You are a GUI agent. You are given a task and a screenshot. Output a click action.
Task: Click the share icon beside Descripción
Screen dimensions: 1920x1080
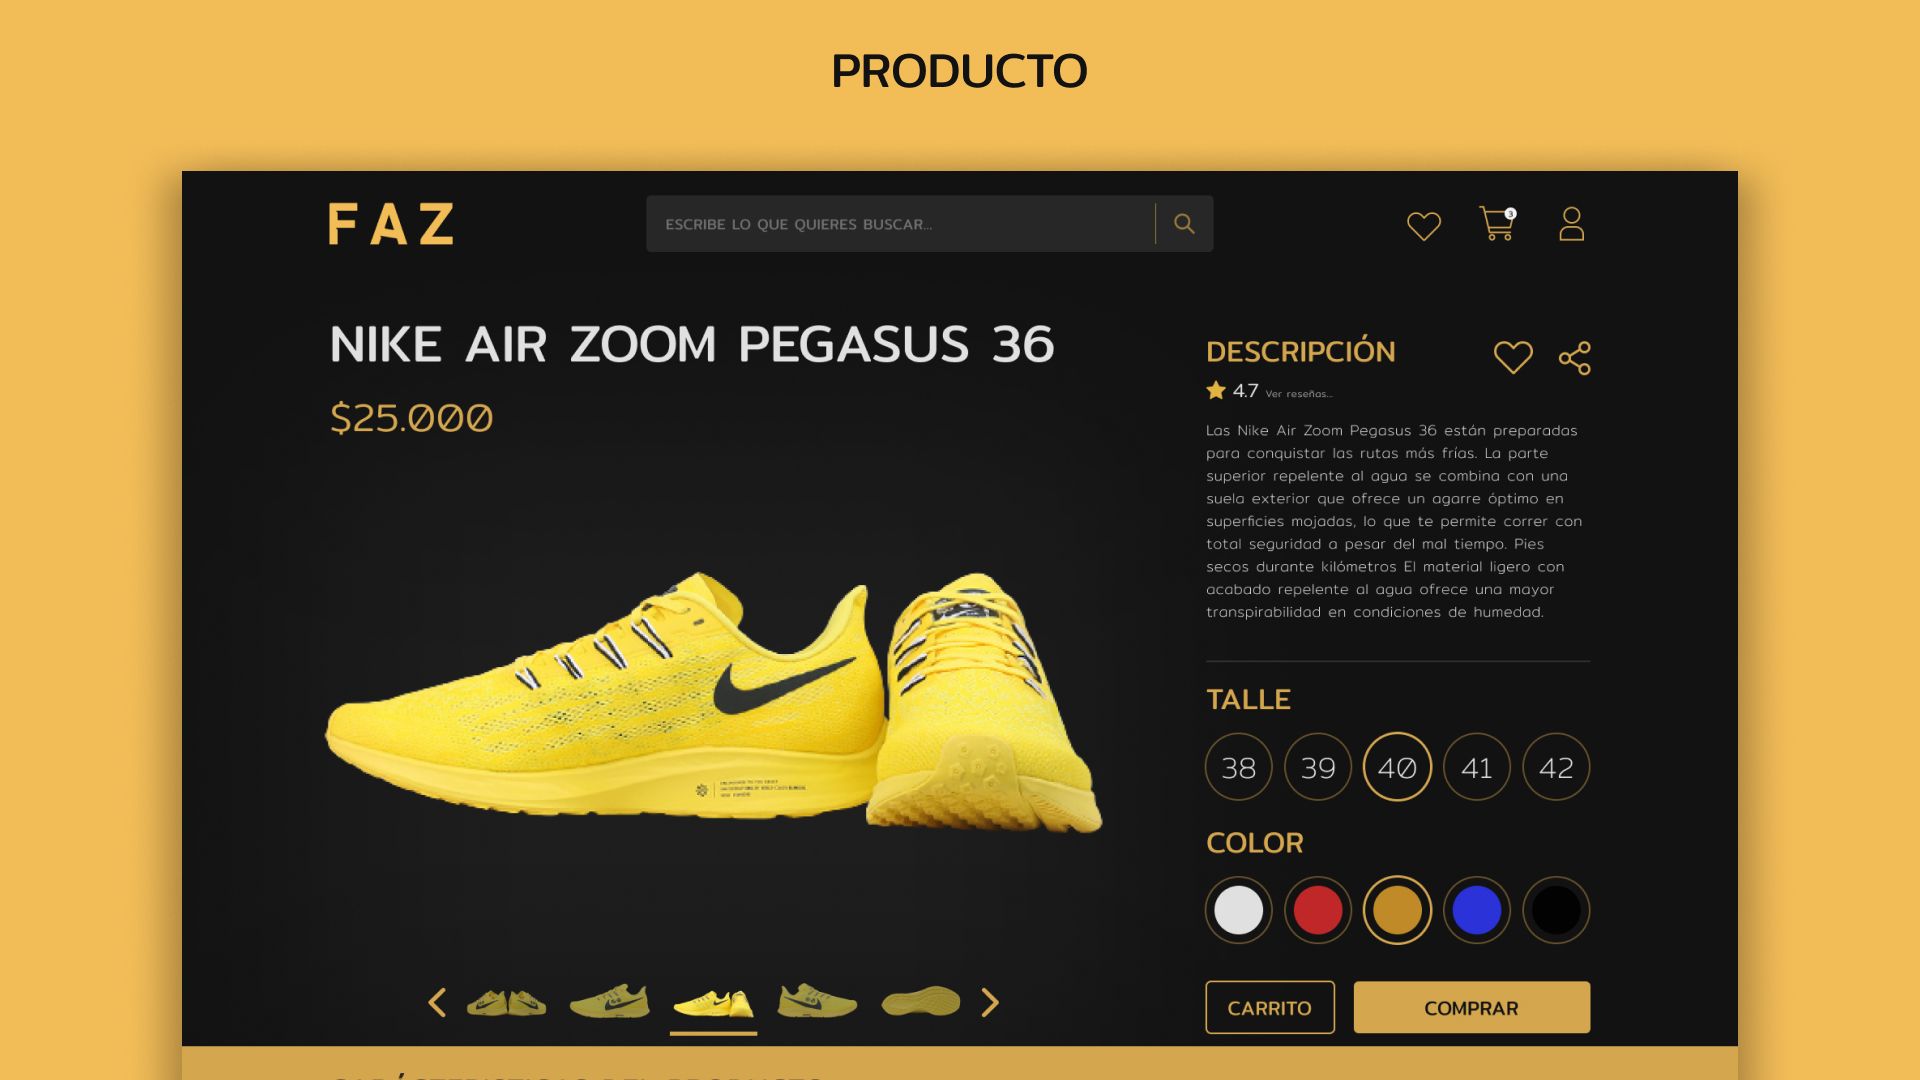(x=1575, y=358)
